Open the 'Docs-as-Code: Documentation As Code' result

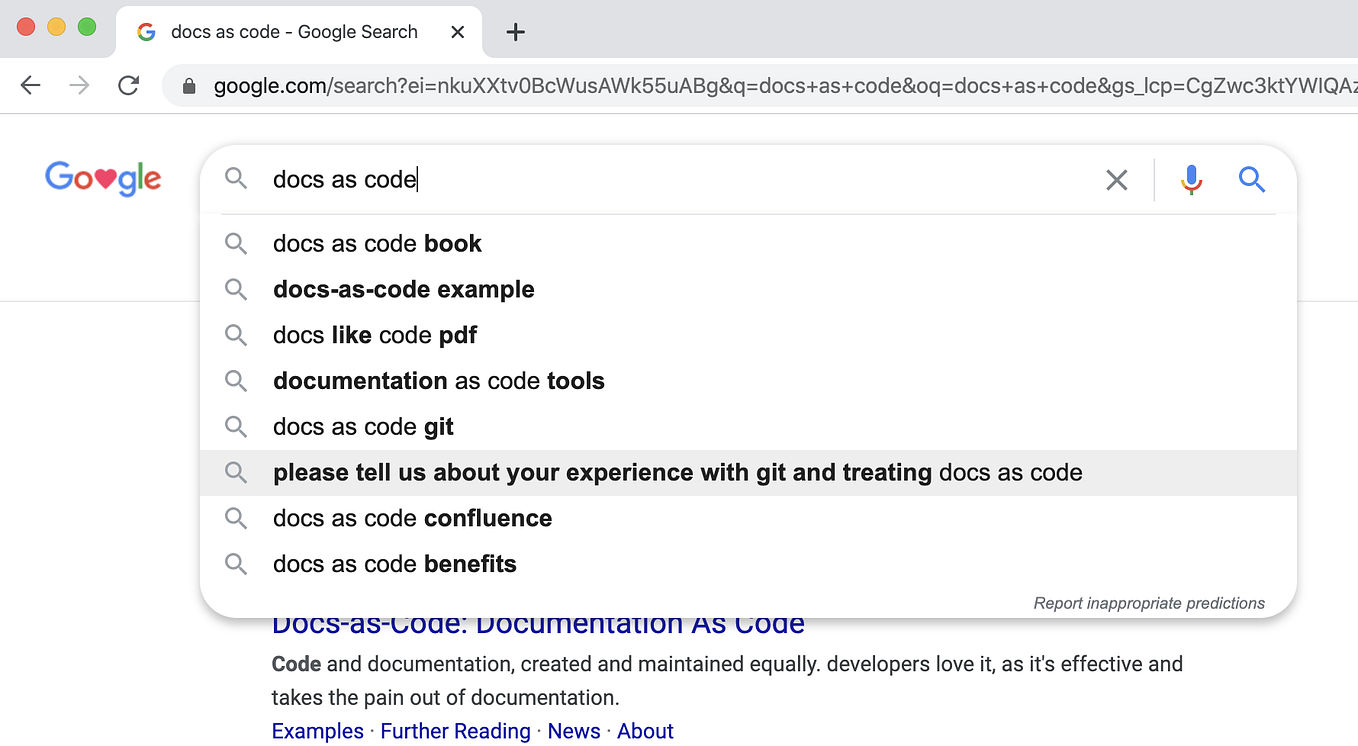coord(538,622)
